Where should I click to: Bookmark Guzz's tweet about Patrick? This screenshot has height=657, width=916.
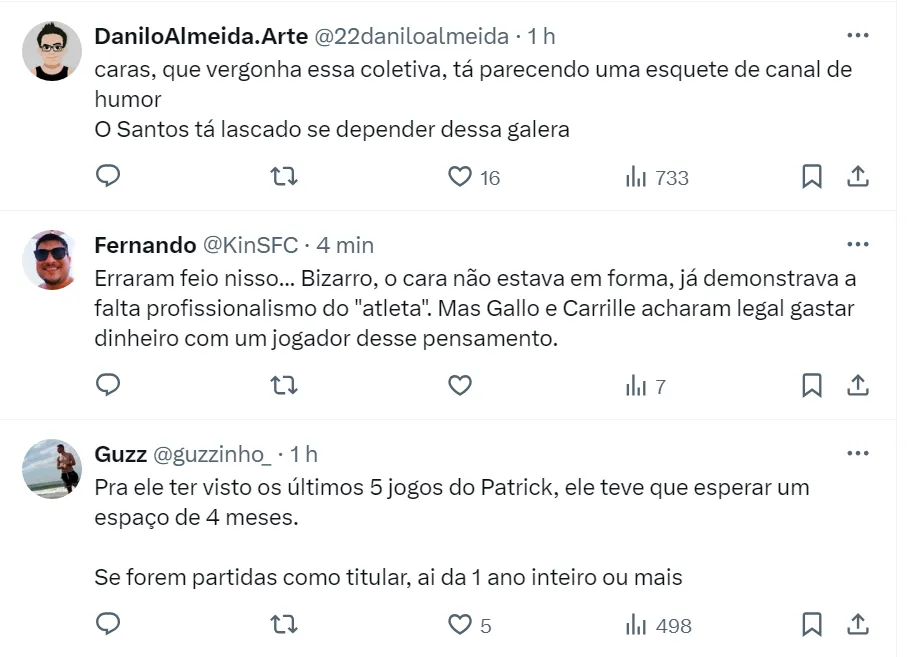[x=812, y=625]
